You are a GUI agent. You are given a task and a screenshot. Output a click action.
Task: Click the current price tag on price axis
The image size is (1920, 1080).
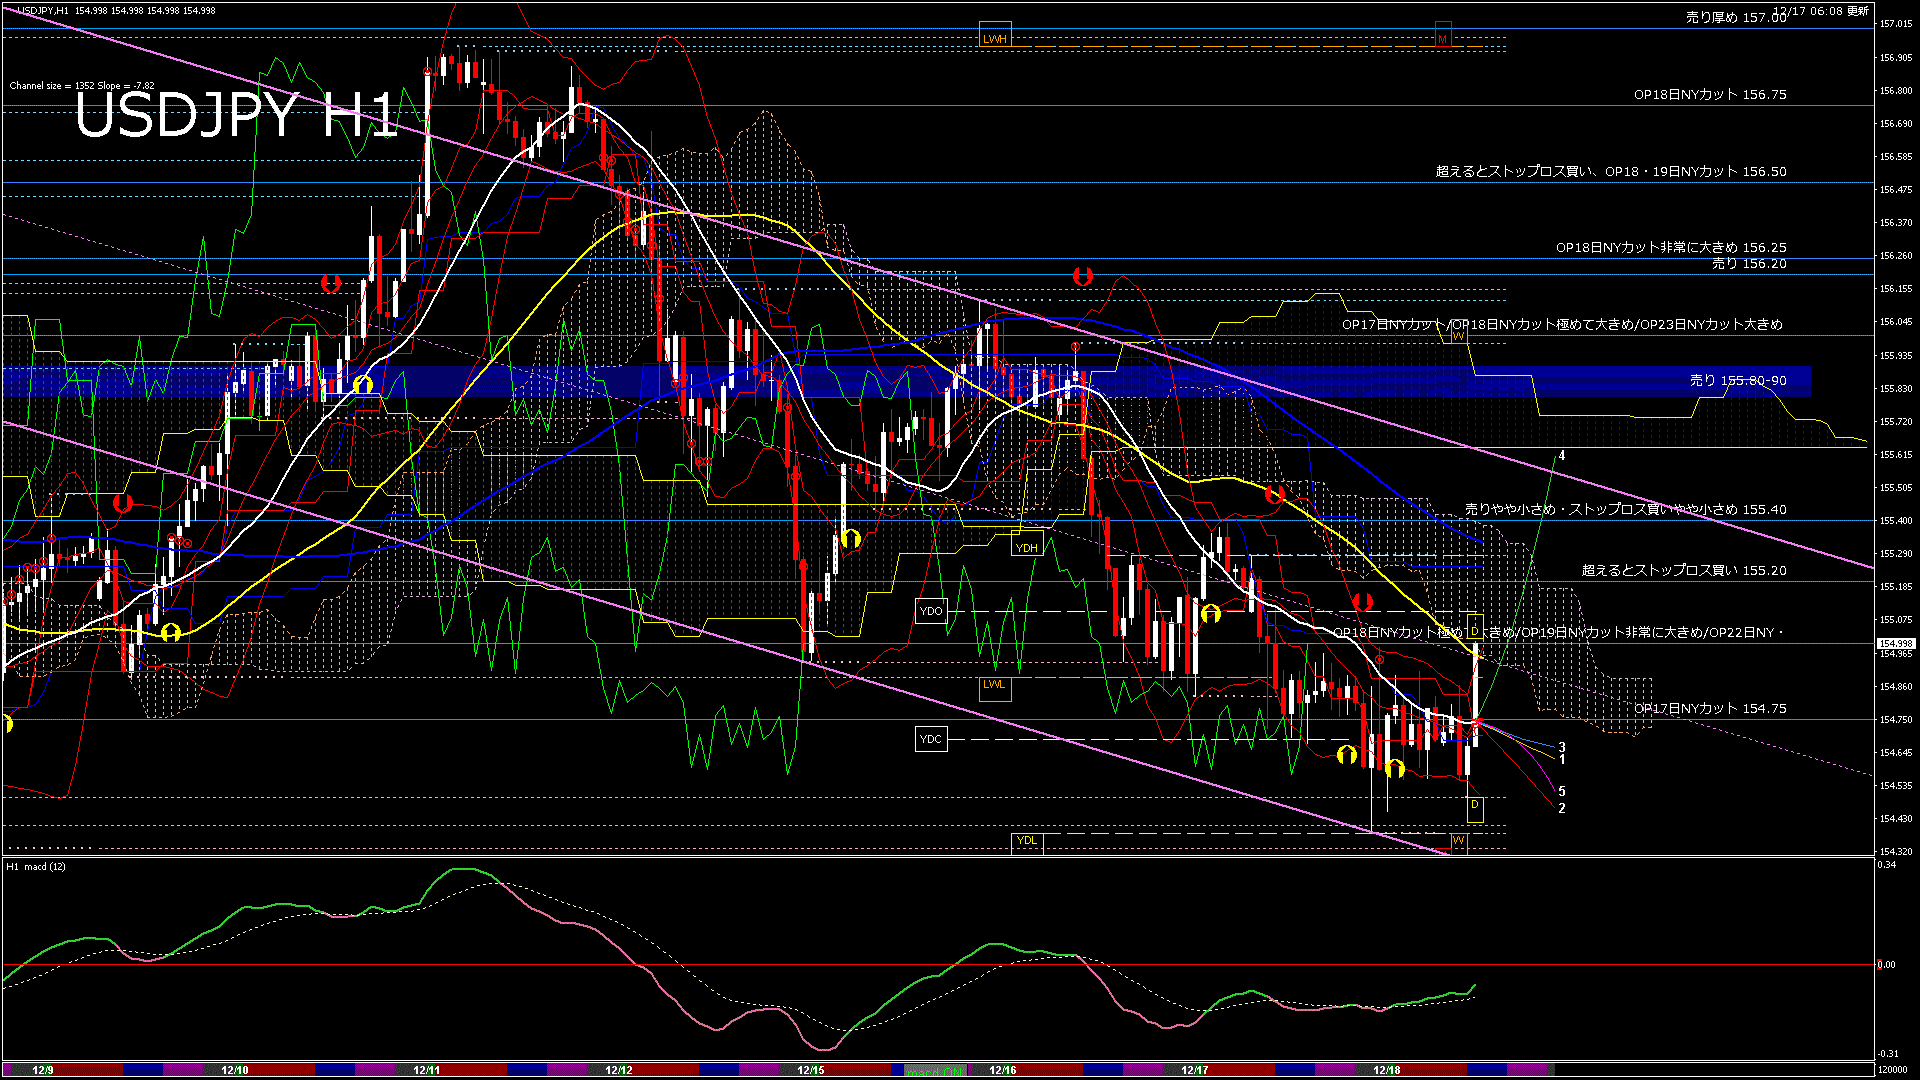(1895, 644)
